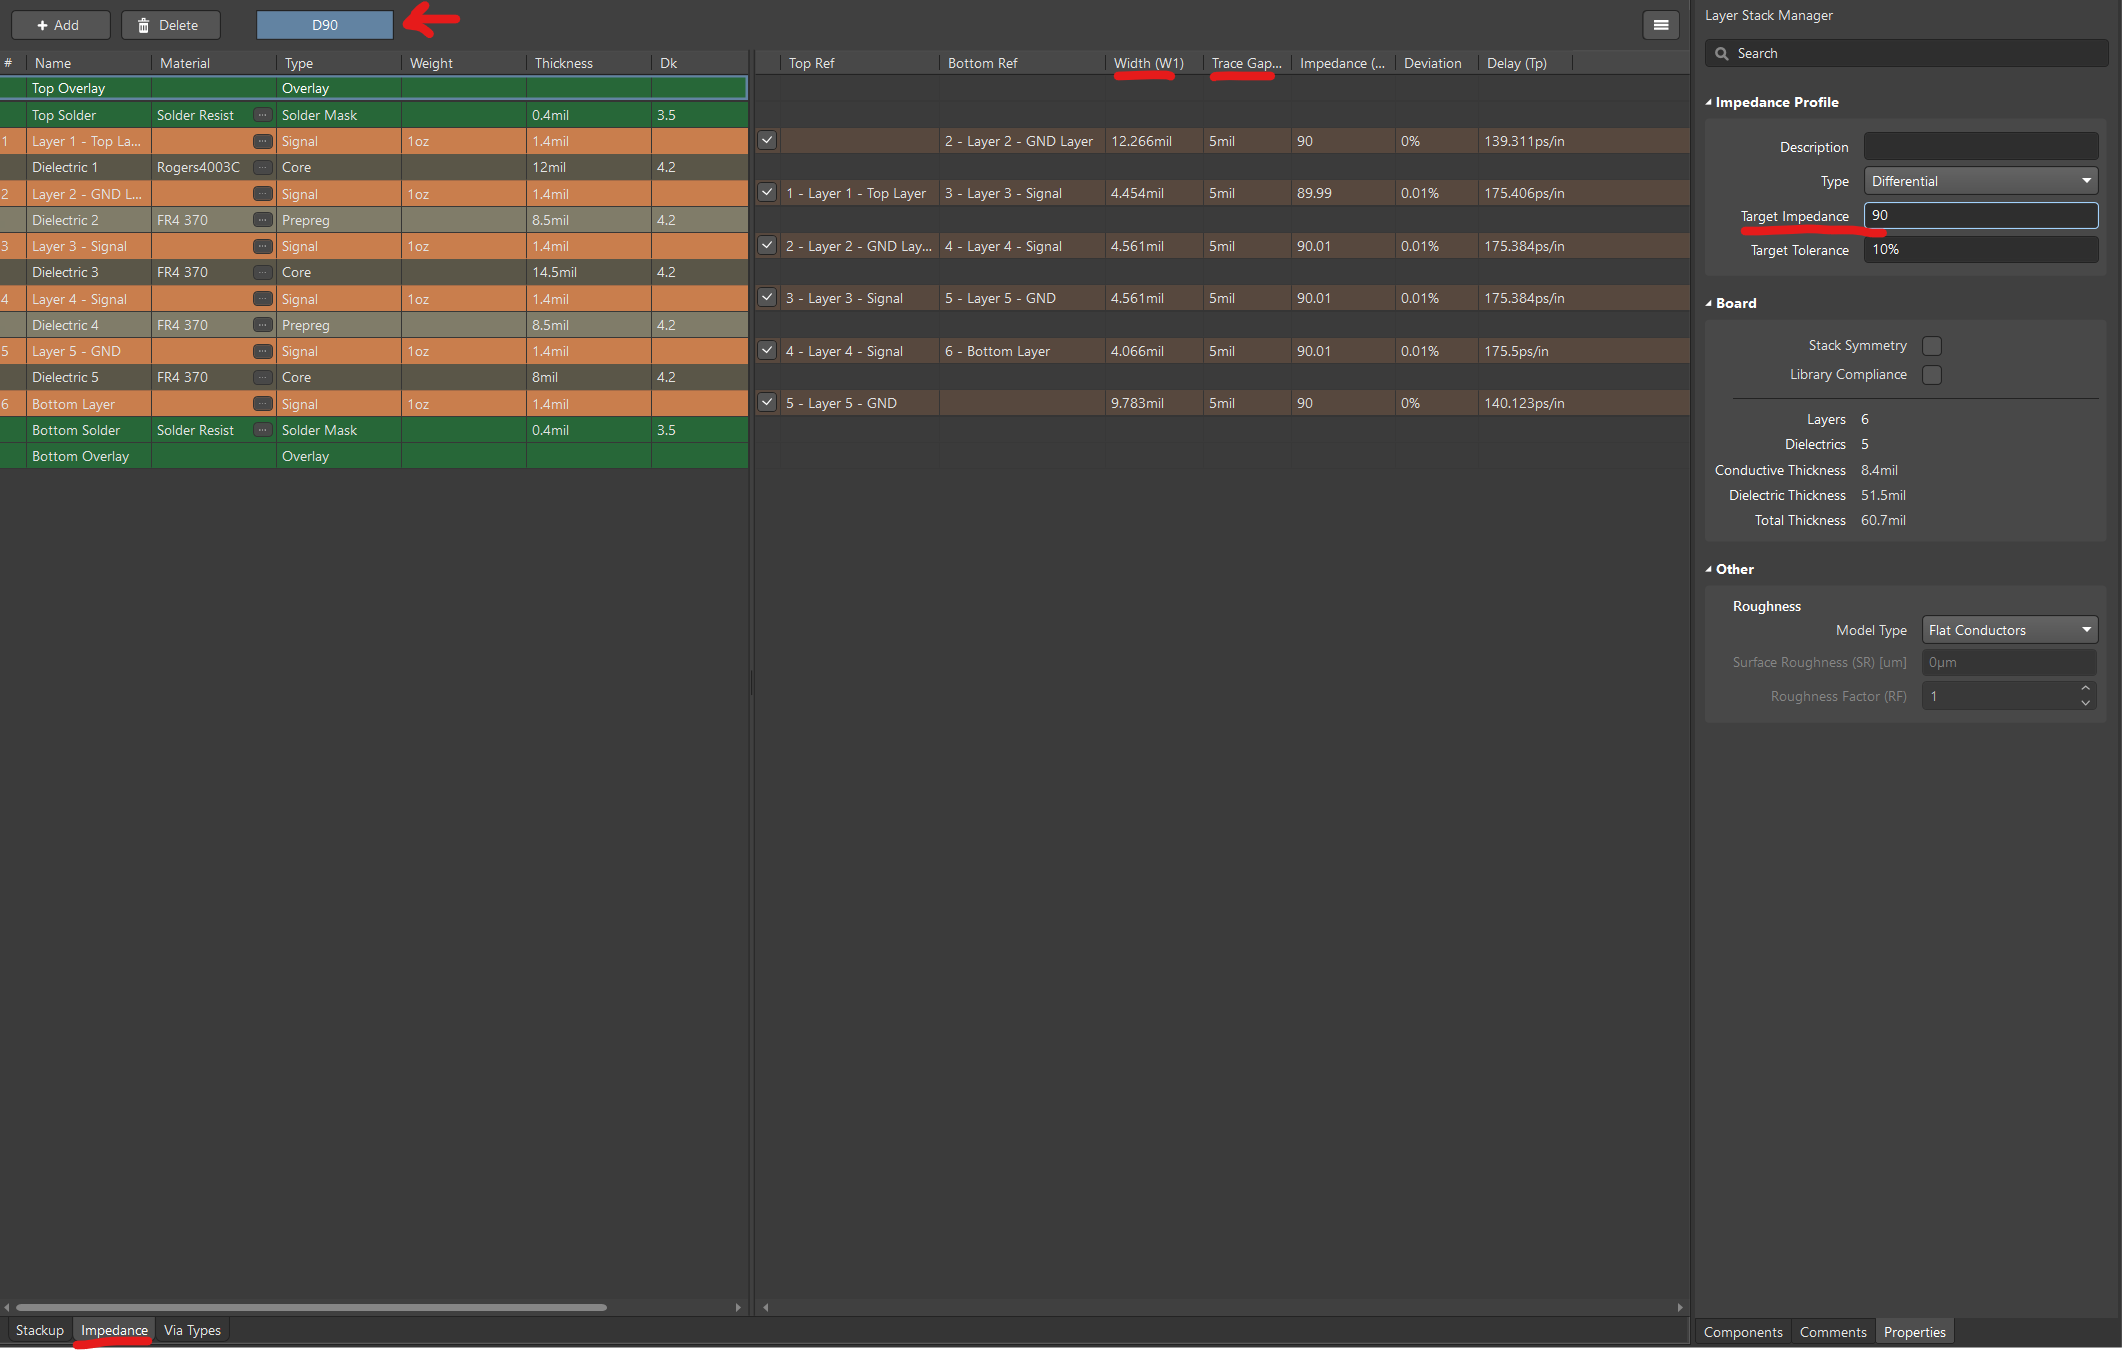Open material picker for Bottom Solder row
The width and height of the screenshot is (2122, 1350).
tap(263, 430)
